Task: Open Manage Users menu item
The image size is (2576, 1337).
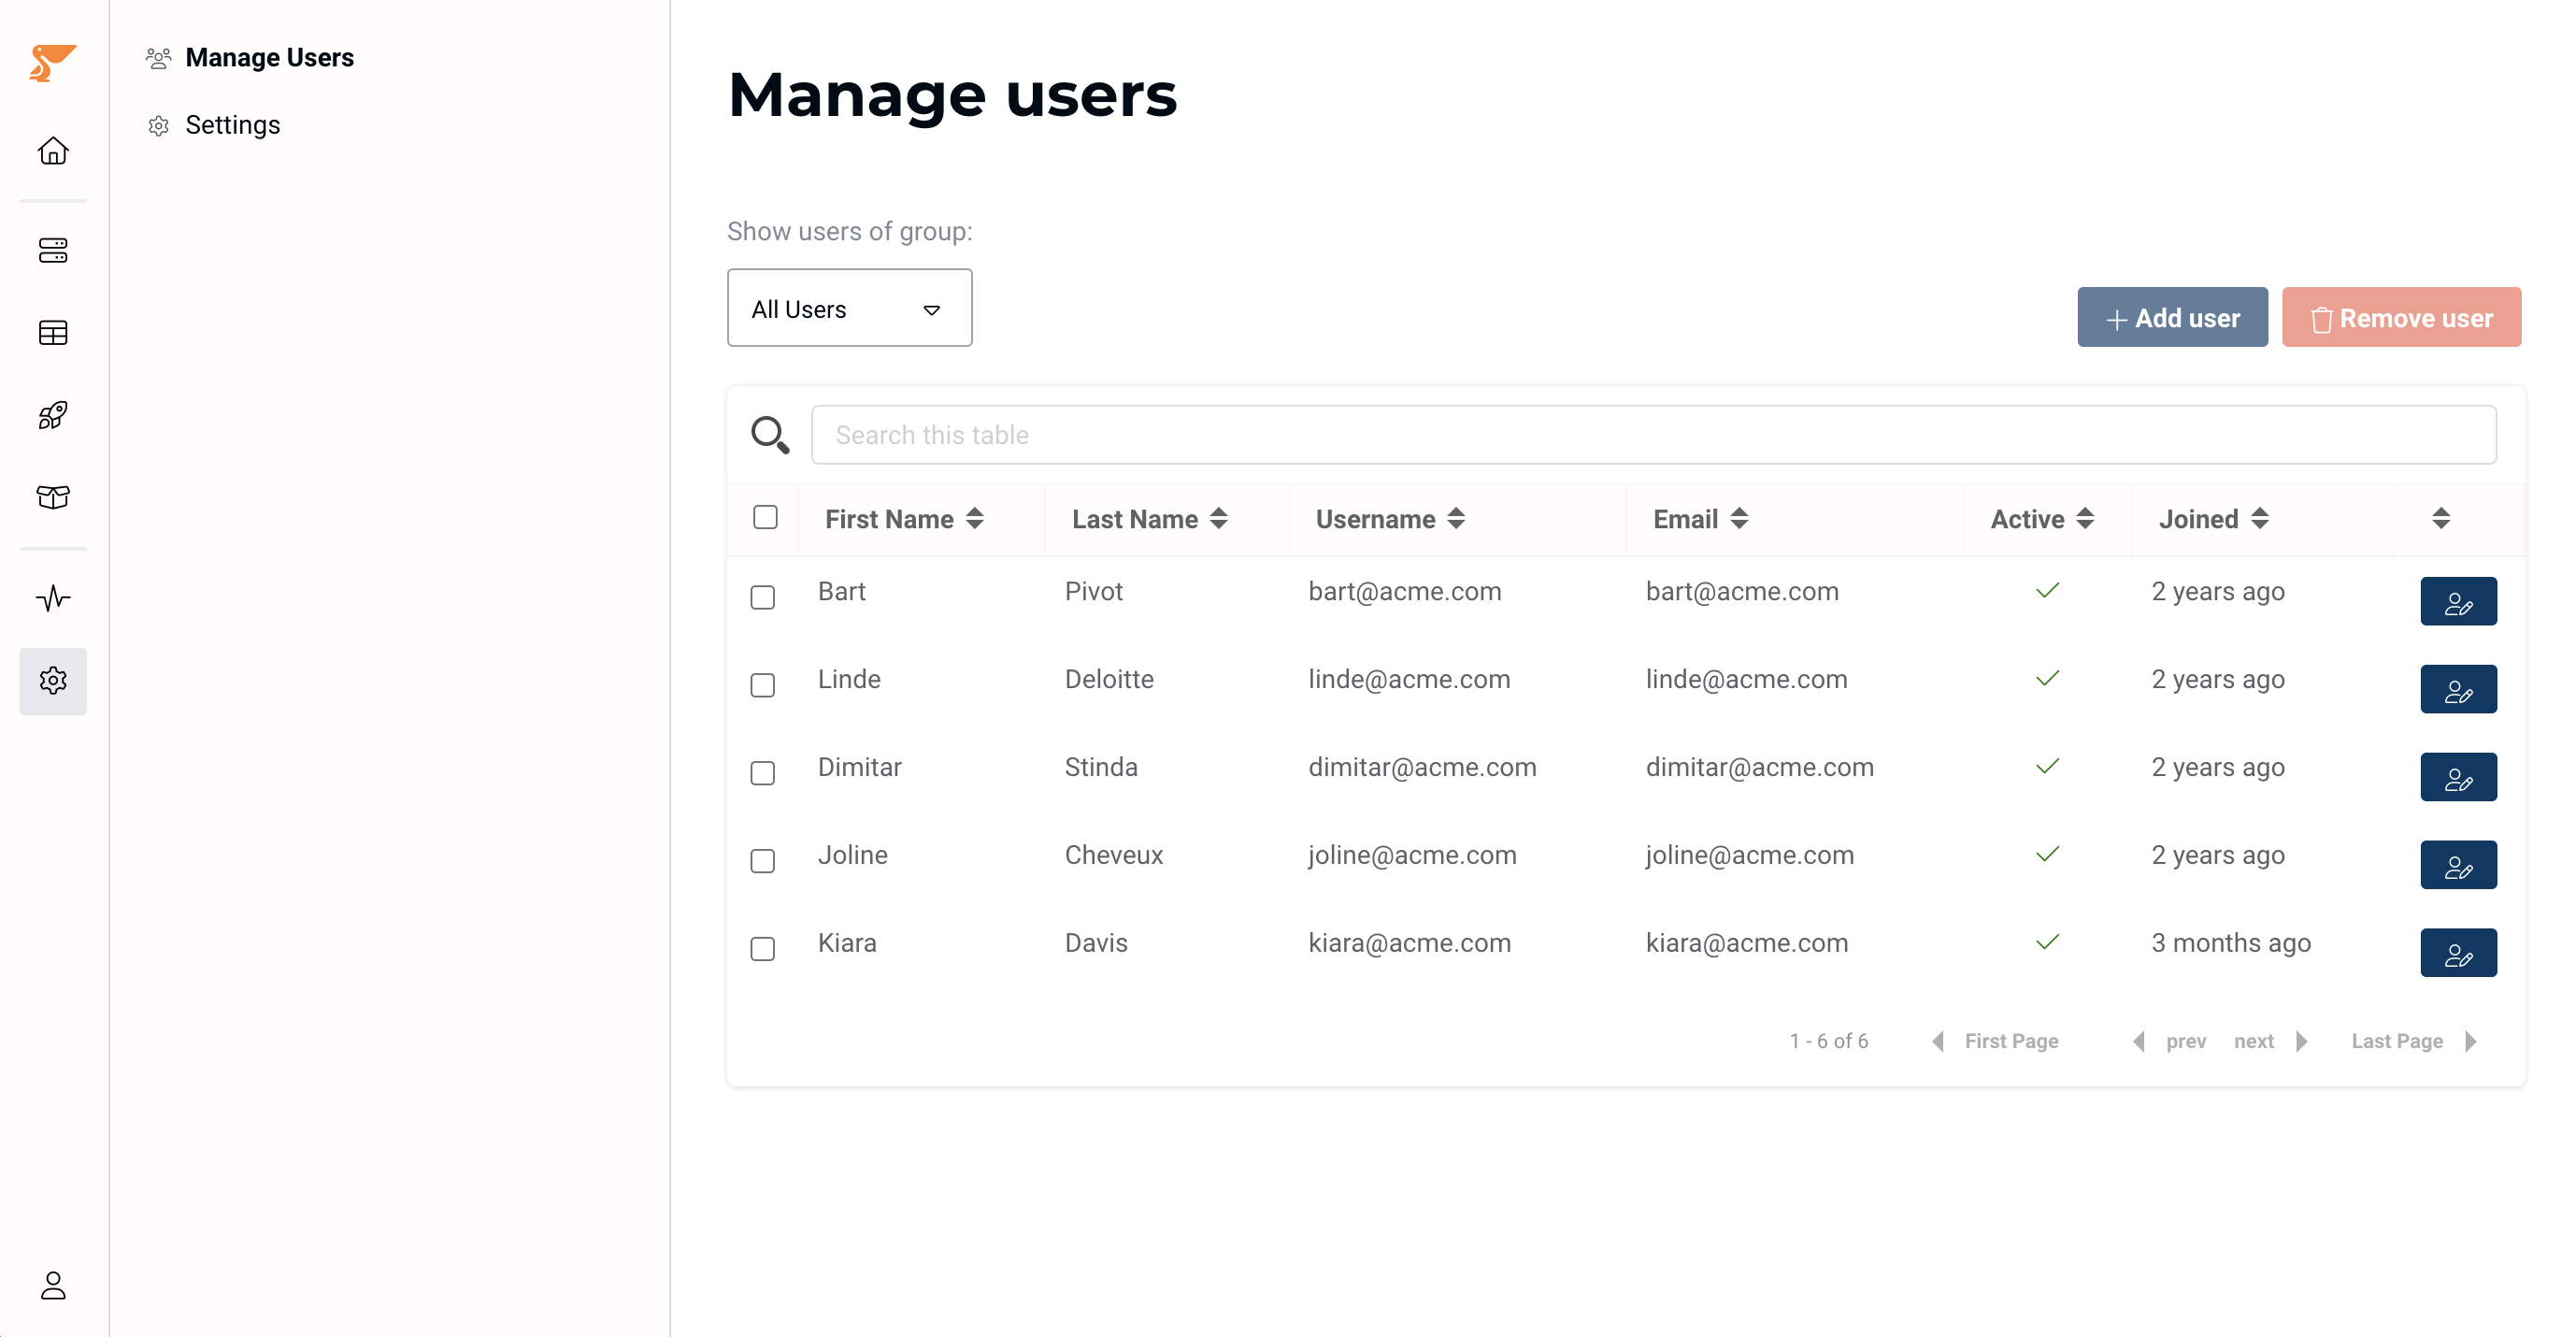Action: [x=269, y=58]
